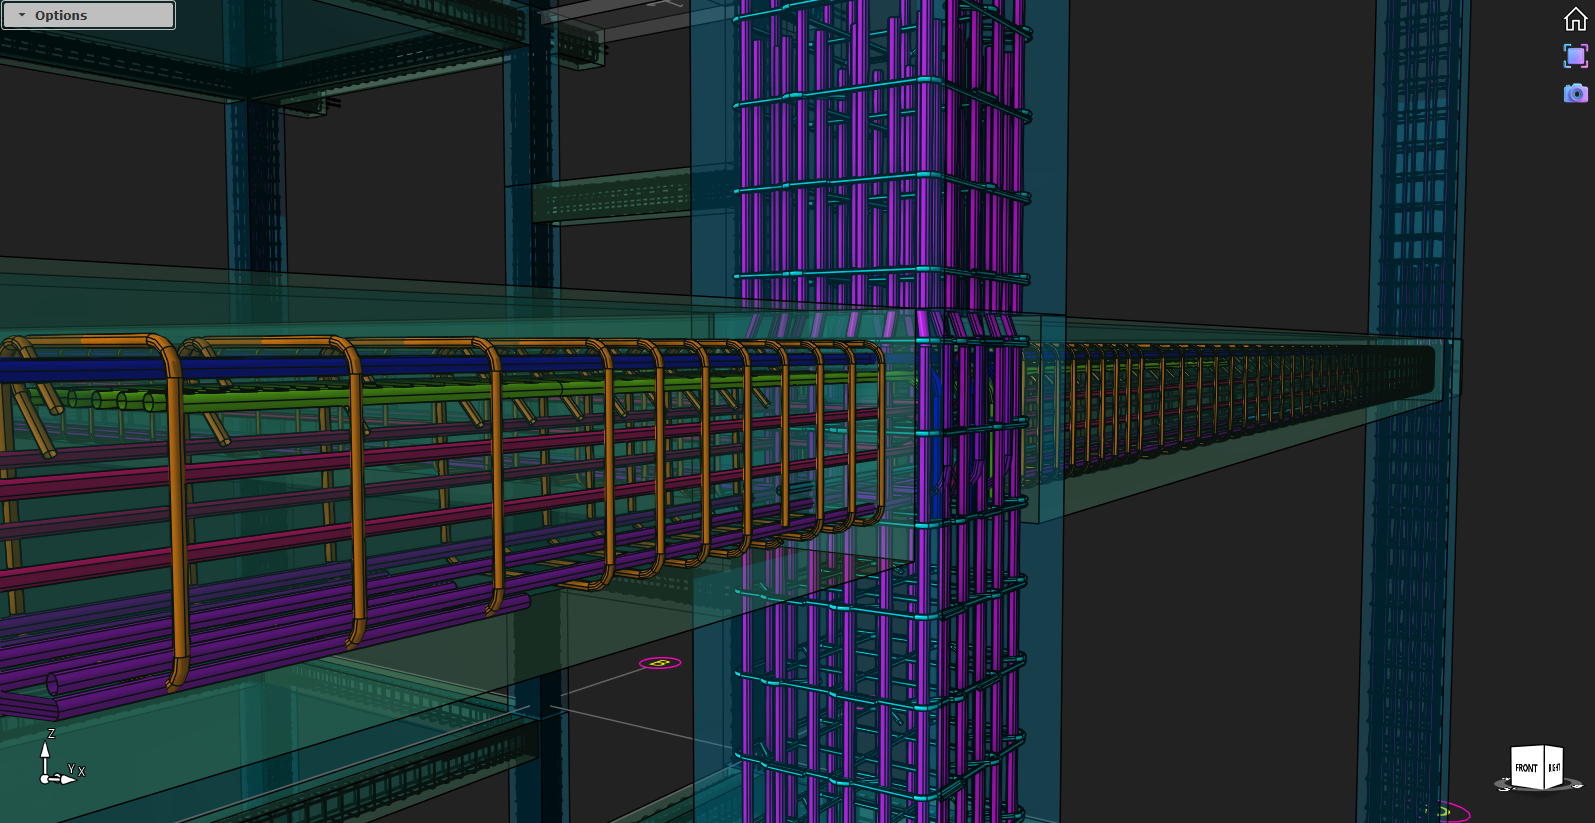Take a snapshot with the camera icon
This screenshot has width=1595, height=823.
click(x=1575, y=93)
